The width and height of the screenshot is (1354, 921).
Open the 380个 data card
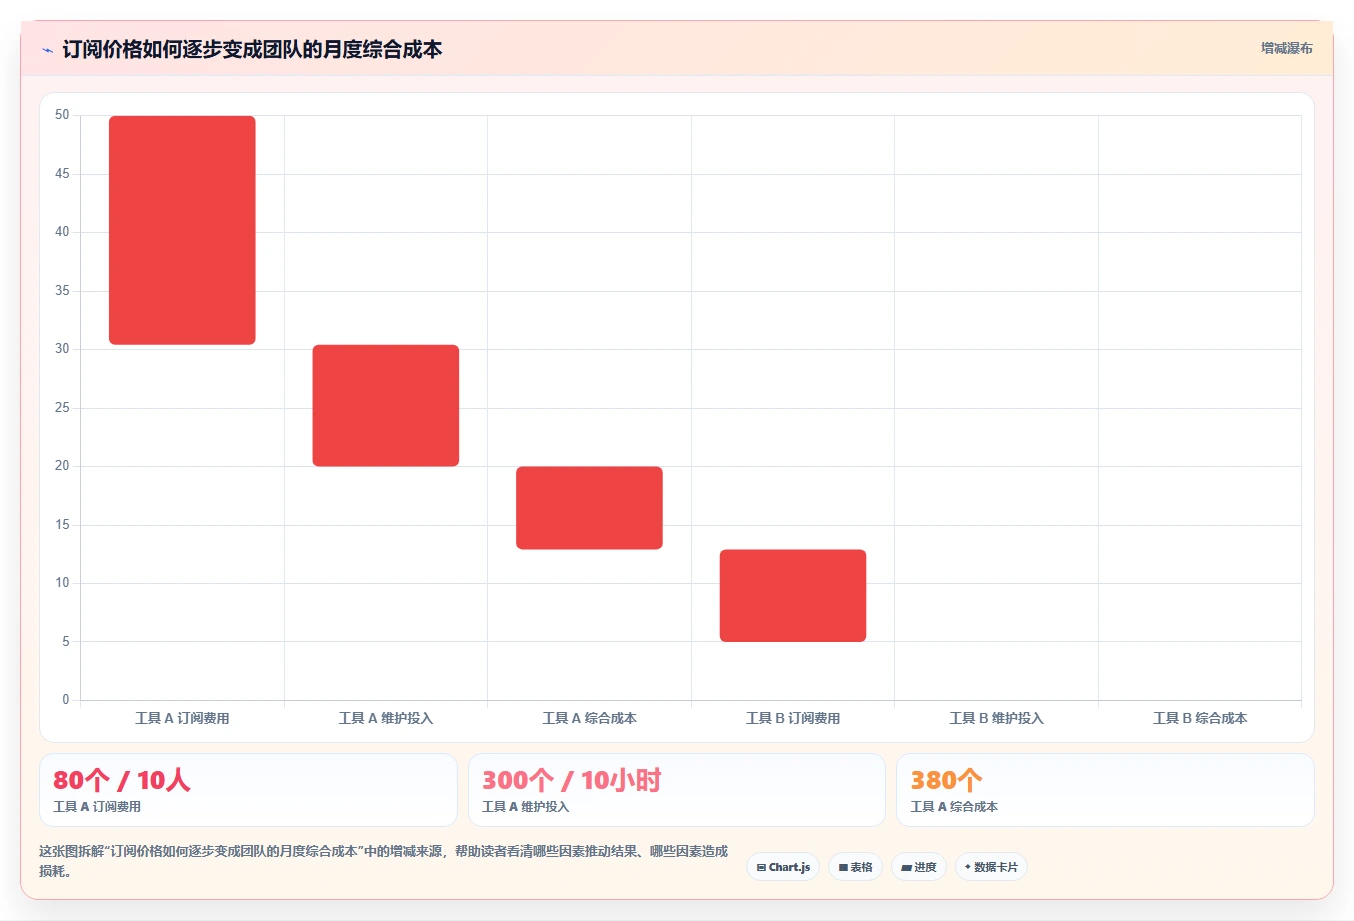(1105, 790)
